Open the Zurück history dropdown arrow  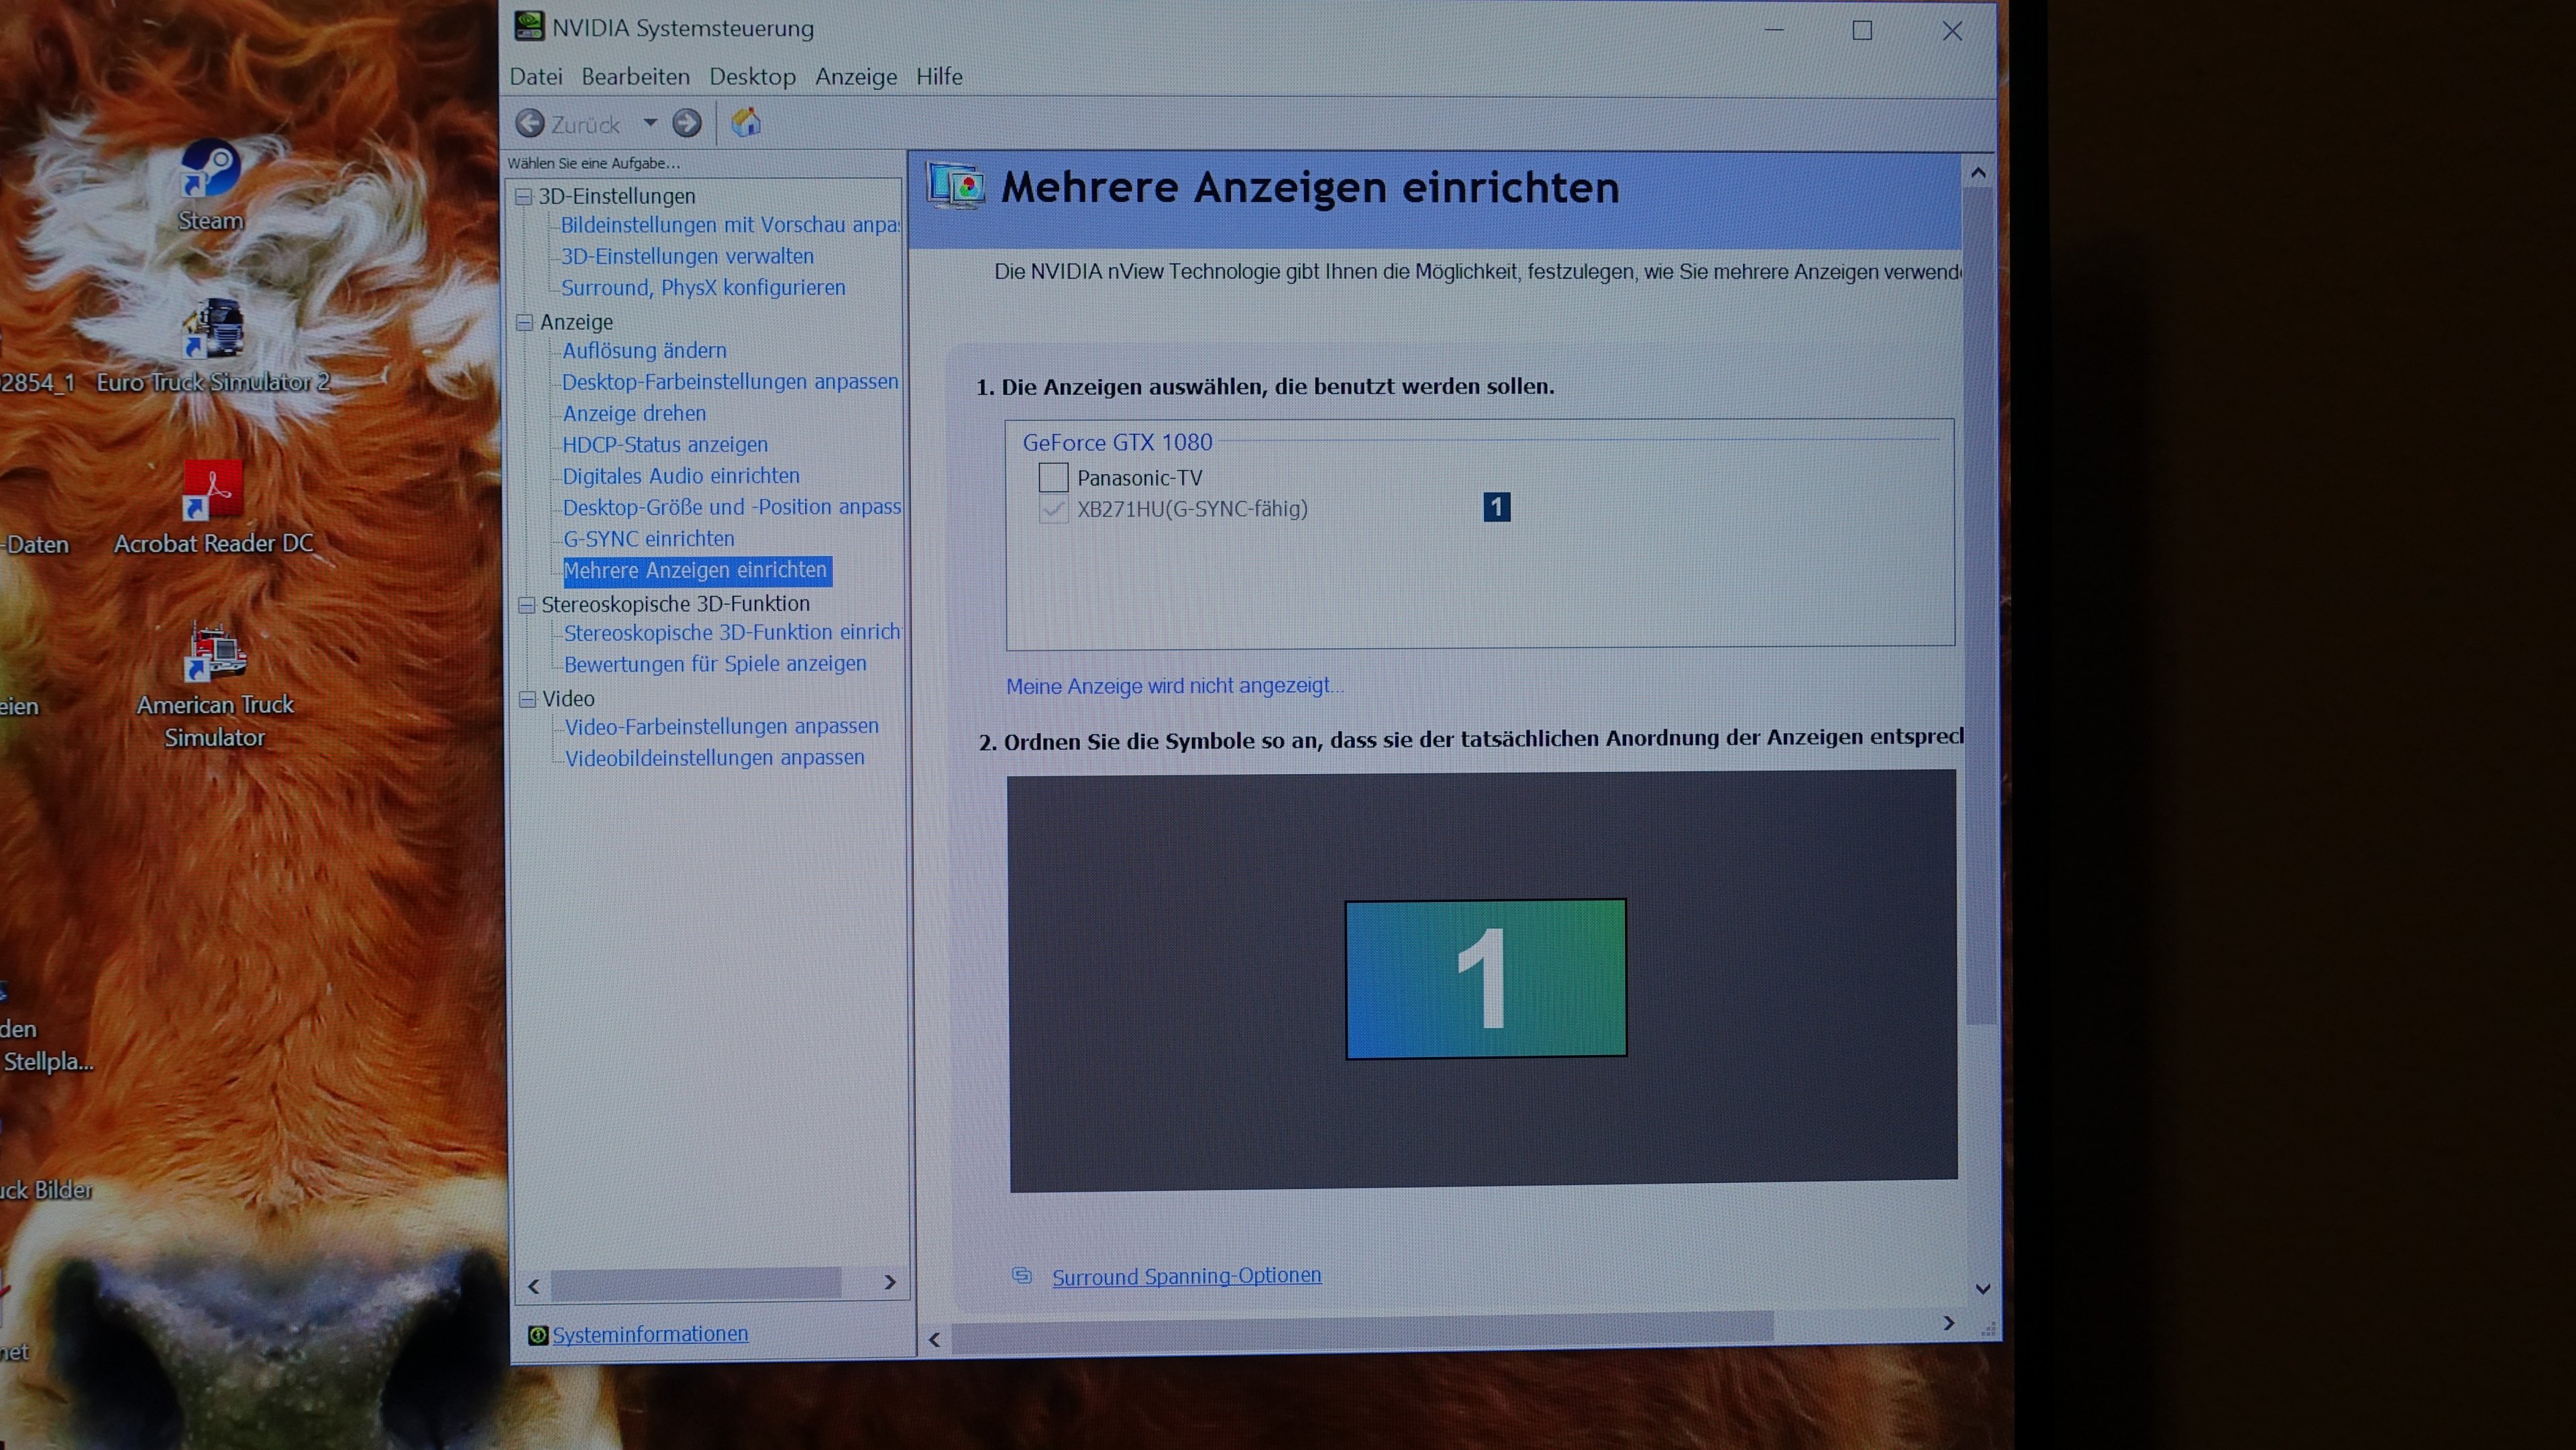pos(650,123)
